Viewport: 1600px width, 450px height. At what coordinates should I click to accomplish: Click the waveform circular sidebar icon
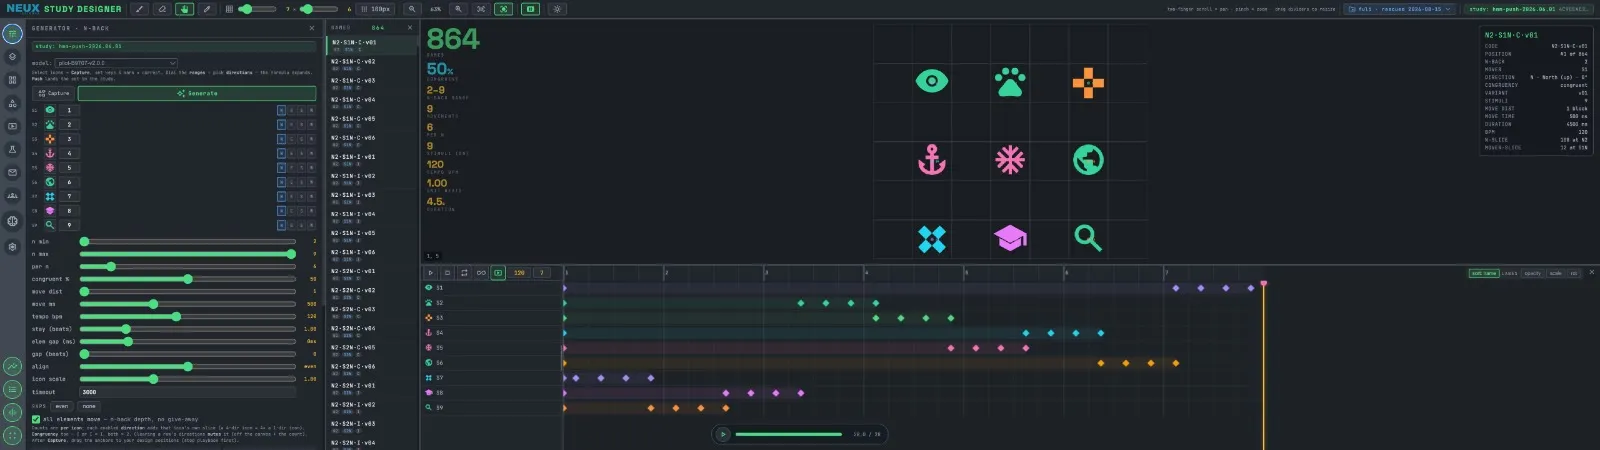click(x=12, y=412)
